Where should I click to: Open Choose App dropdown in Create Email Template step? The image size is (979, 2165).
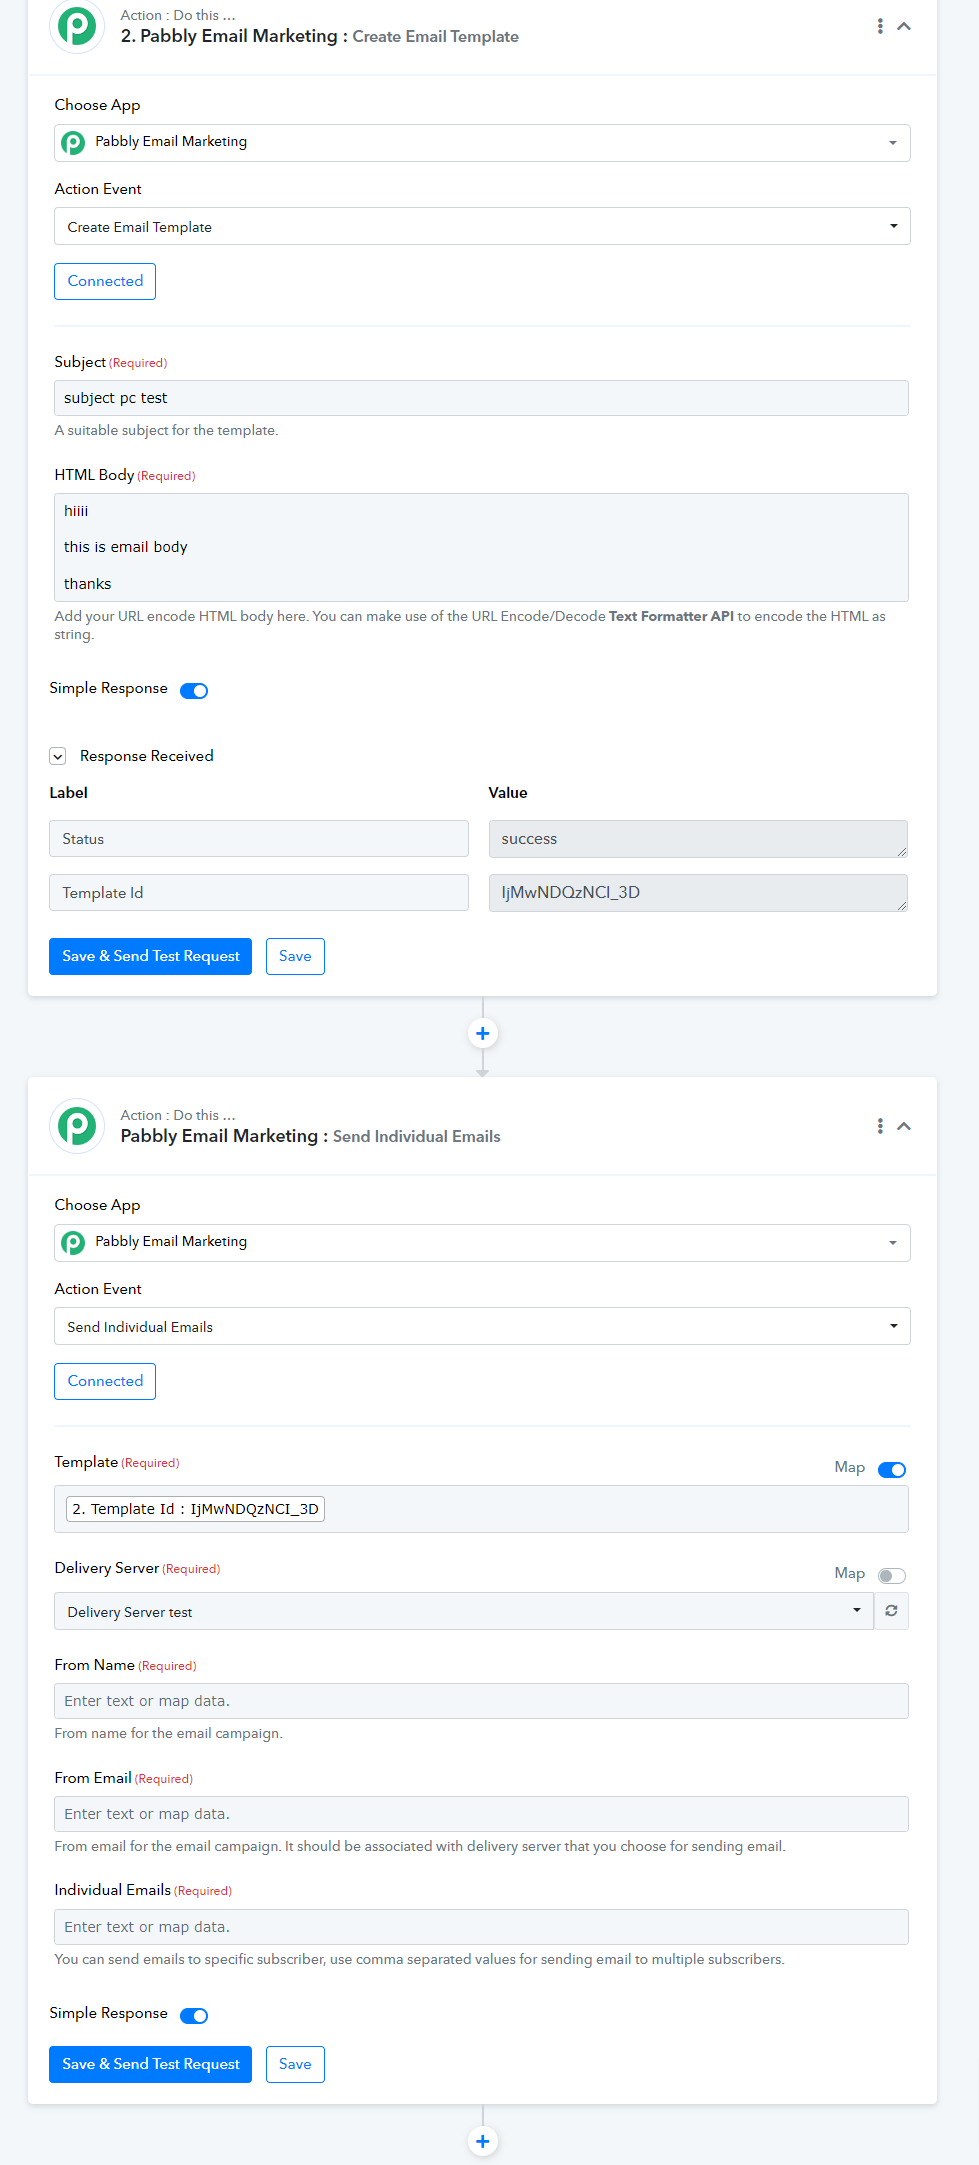[x=482, y=143]
